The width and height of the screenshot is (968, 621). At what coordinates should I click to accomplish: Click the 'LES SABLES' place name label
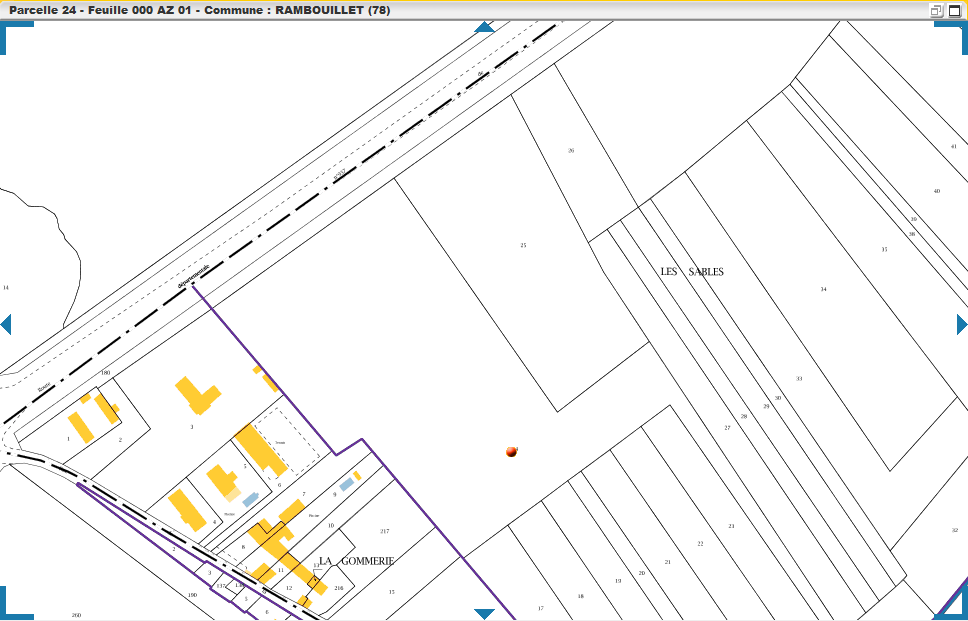(x=692, y=272)
